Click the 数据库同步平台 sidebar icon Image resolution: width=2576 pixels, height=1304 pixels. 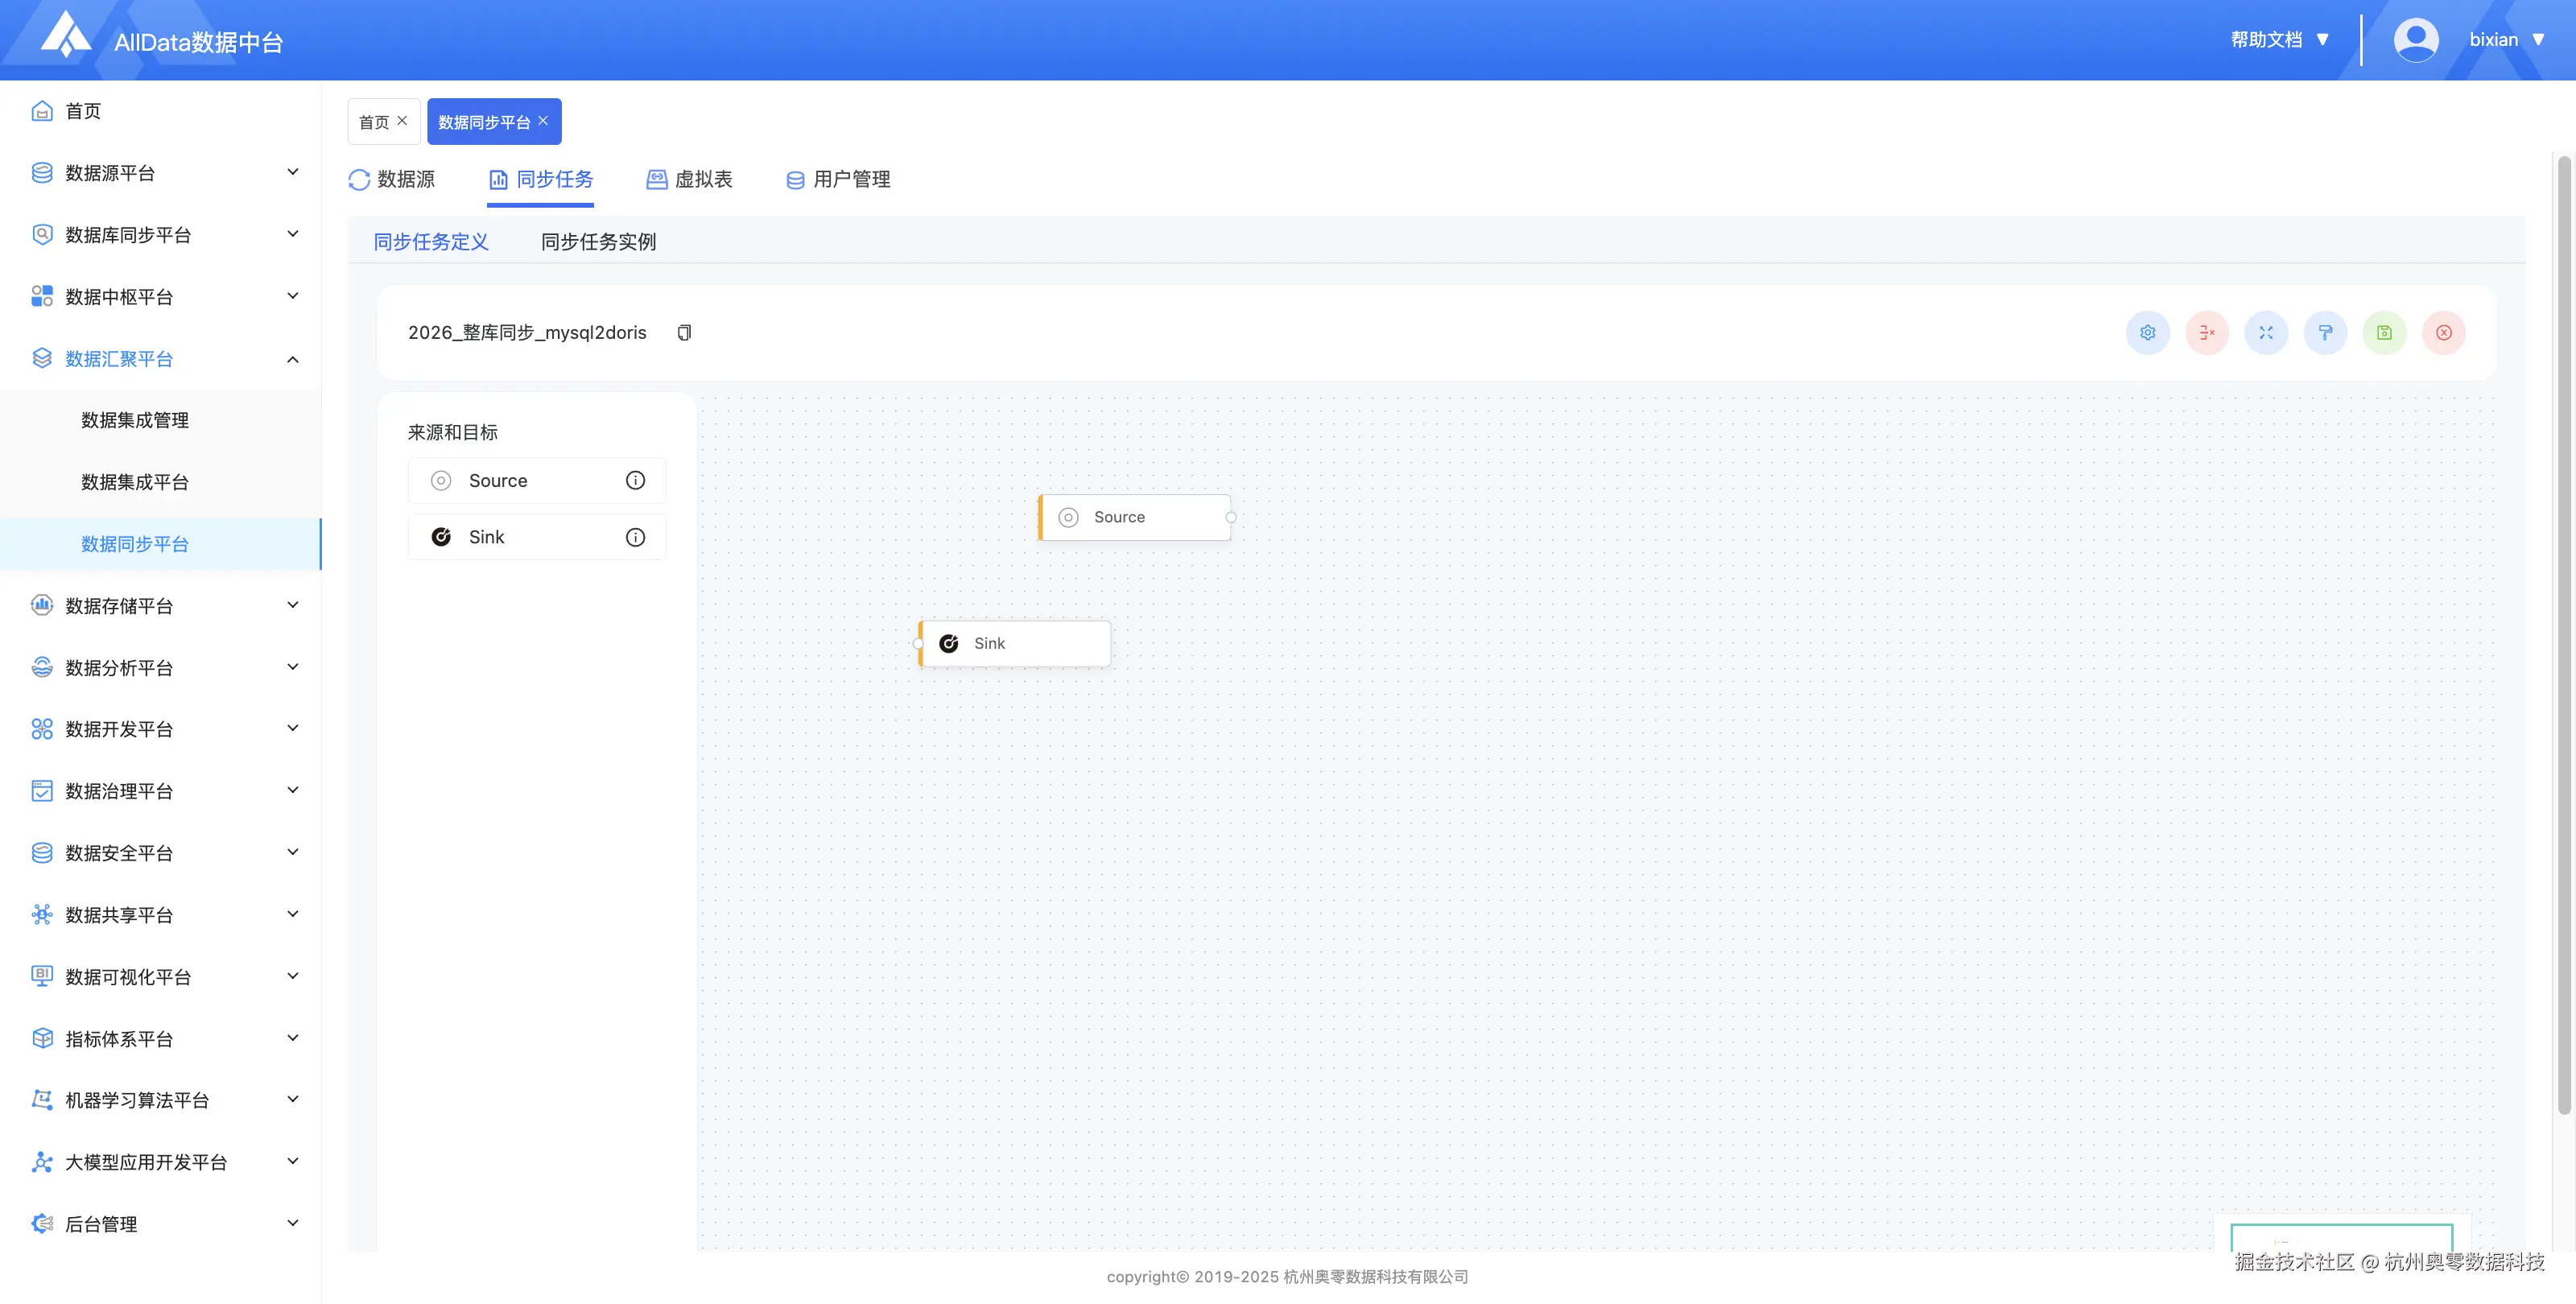(42, 235)
